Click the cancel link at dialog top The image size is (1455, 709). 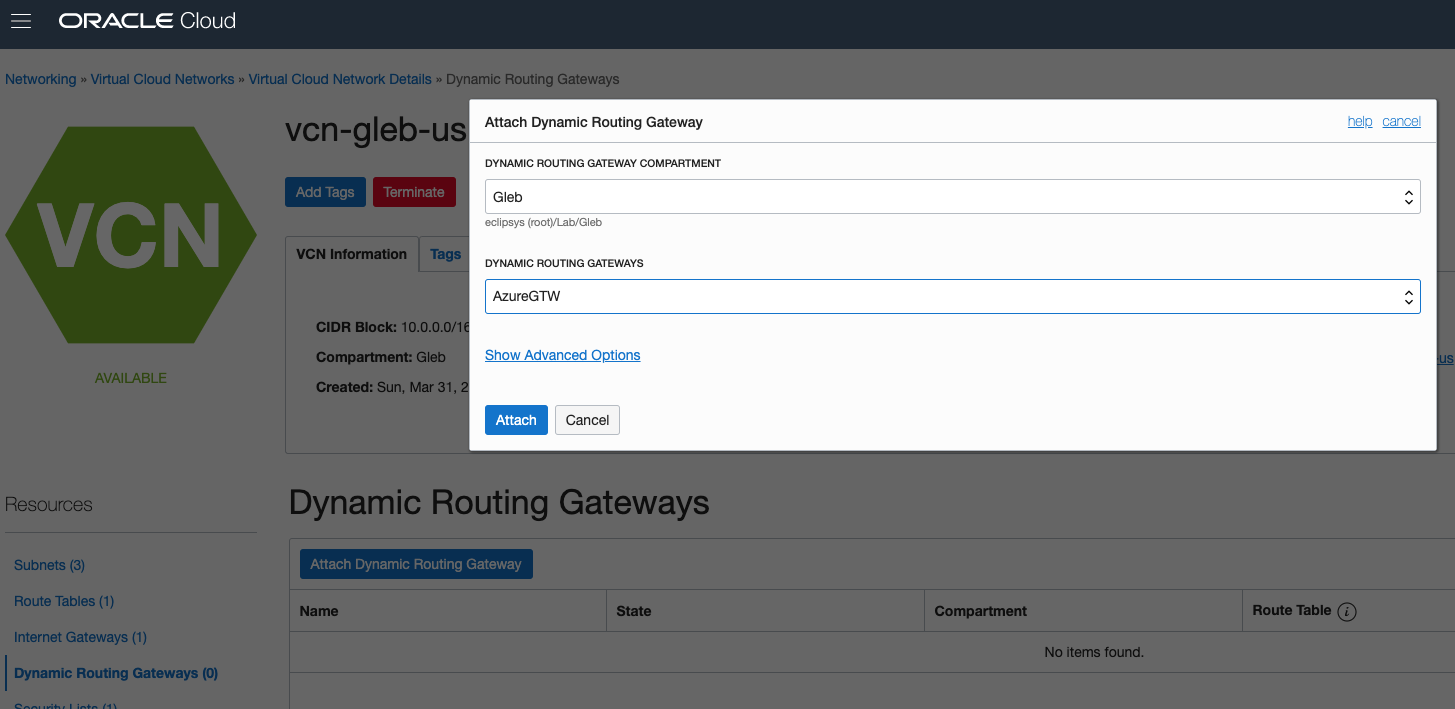[1401, 120]
